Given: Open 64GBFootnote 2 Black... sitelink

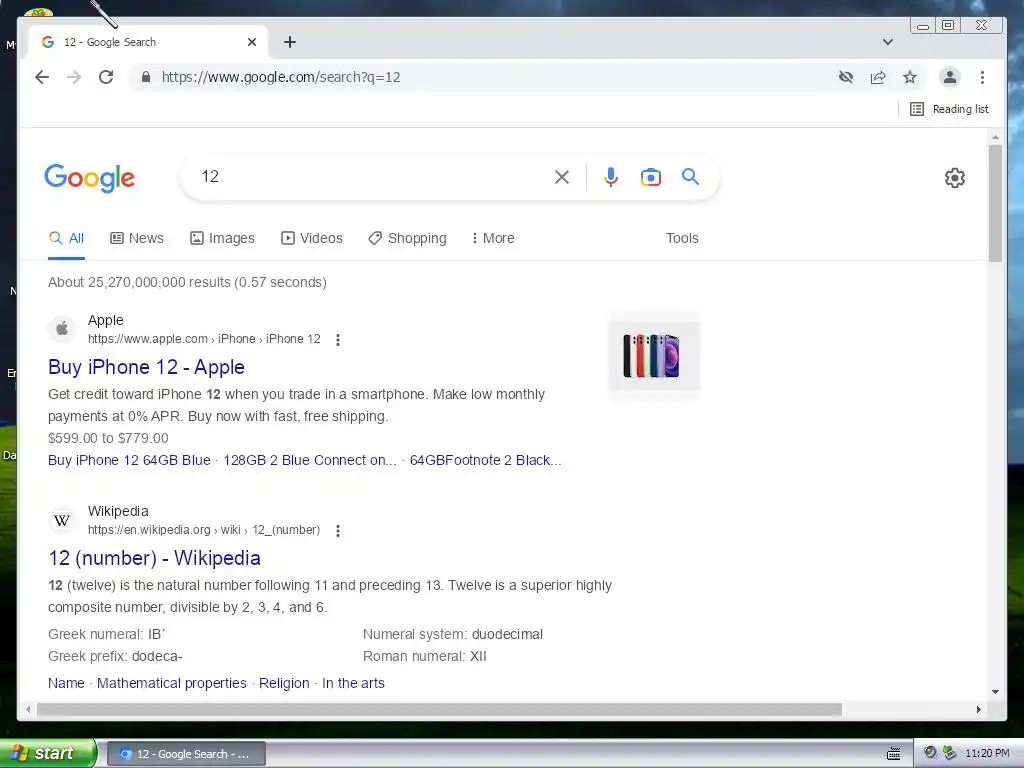Looking at the screenshot, I should coord(485,460).
